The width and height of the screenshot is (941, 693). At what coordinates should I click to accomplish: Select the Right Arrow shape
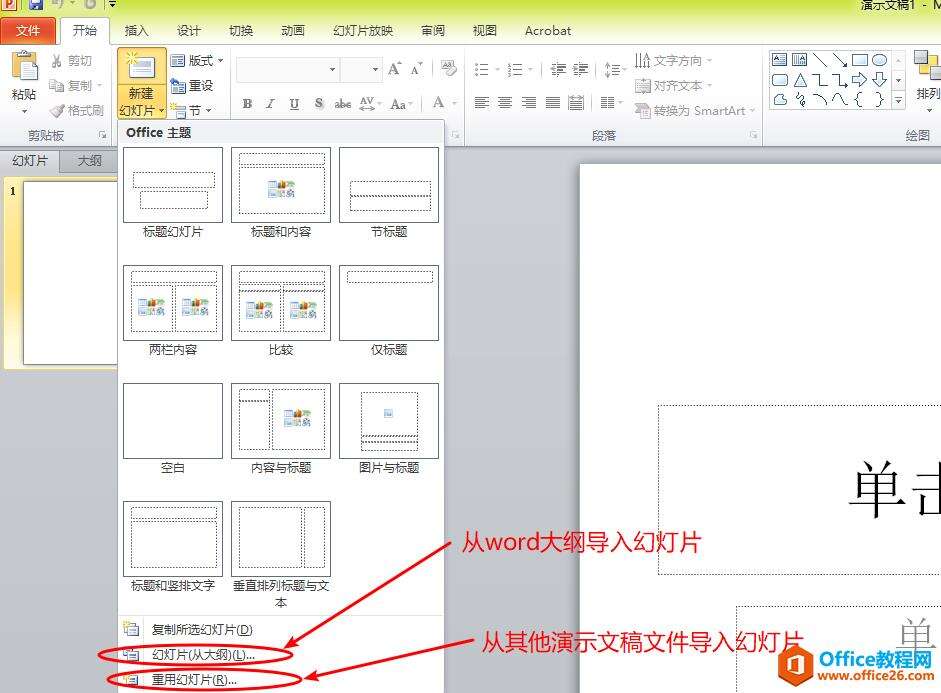[x=859, y=79]
